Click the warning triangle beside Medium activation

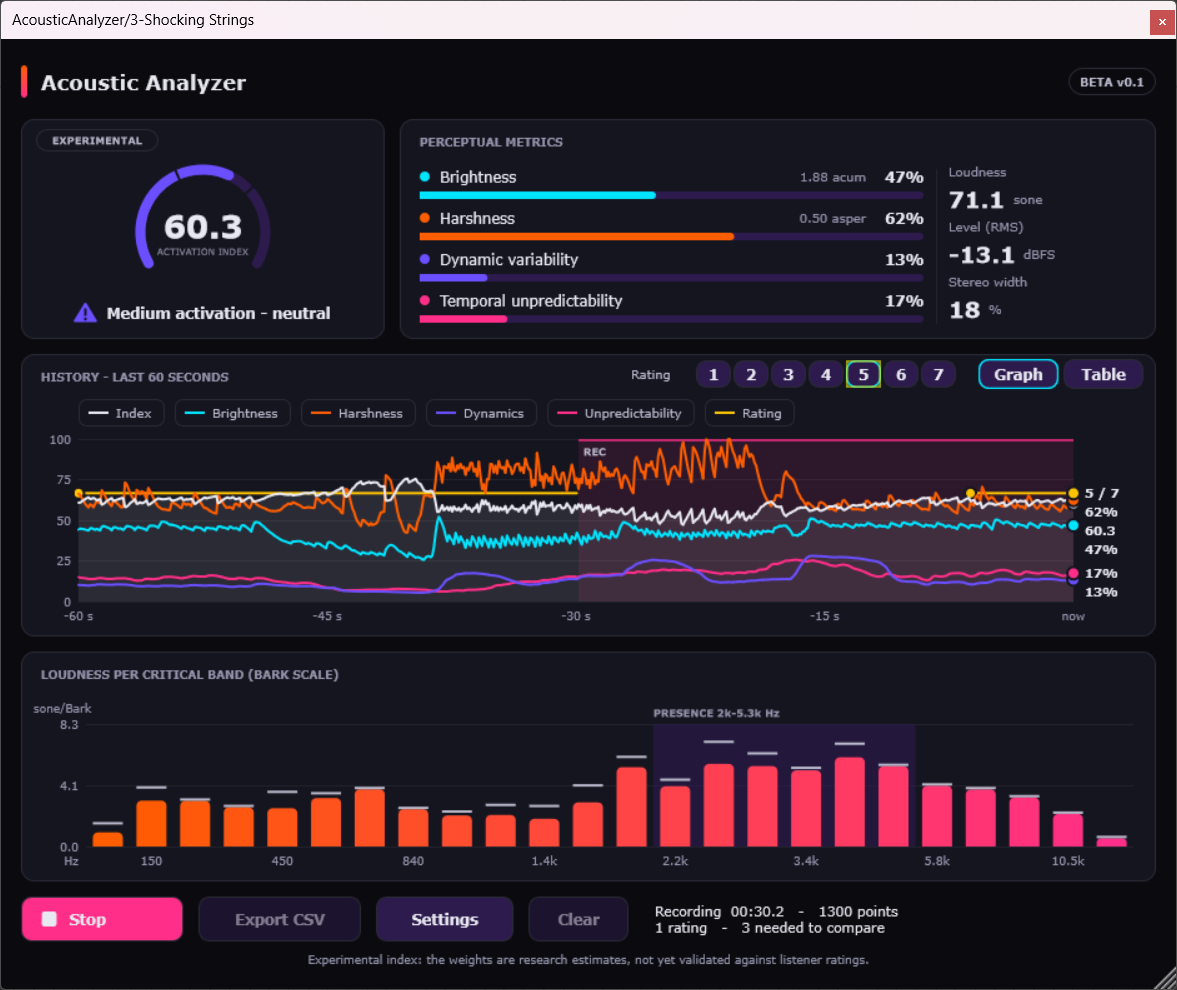pyautogui.click(x=85, y=313)
